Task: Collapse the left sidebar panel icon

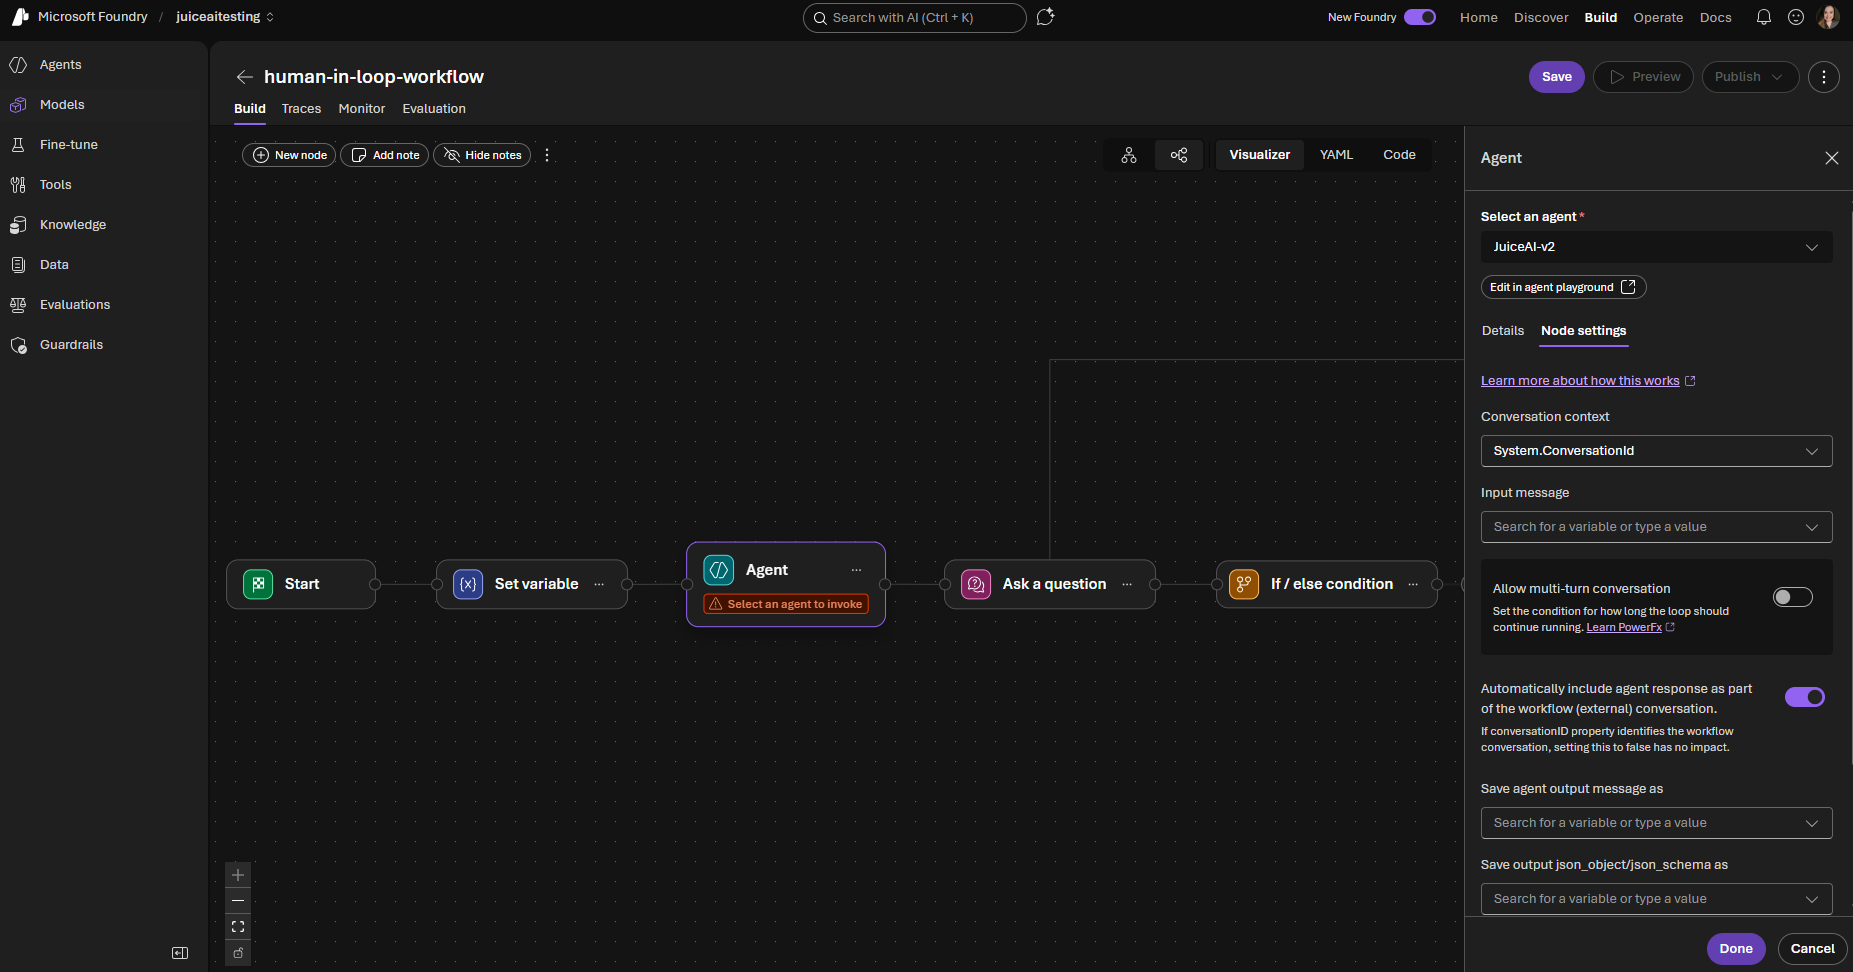Action: (180, 953)
